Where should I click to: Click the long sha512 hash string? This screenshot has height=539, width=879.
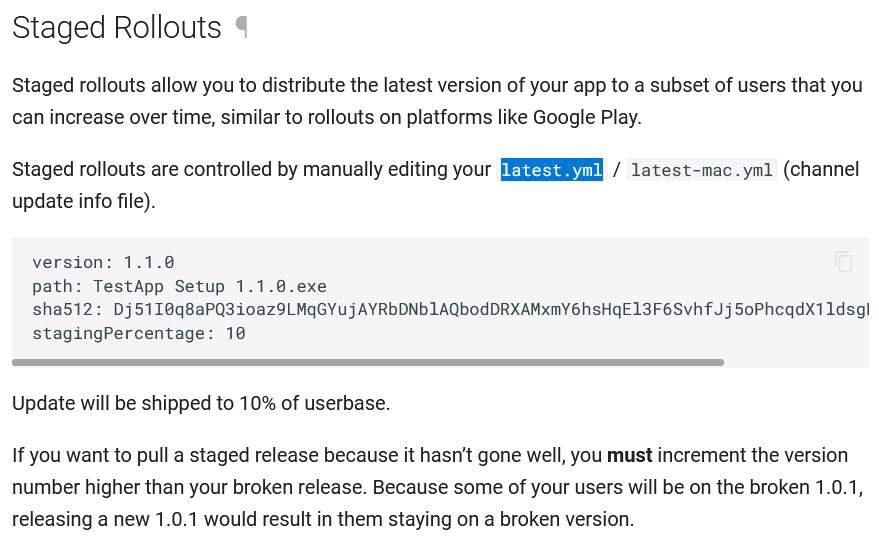(491, 310)
